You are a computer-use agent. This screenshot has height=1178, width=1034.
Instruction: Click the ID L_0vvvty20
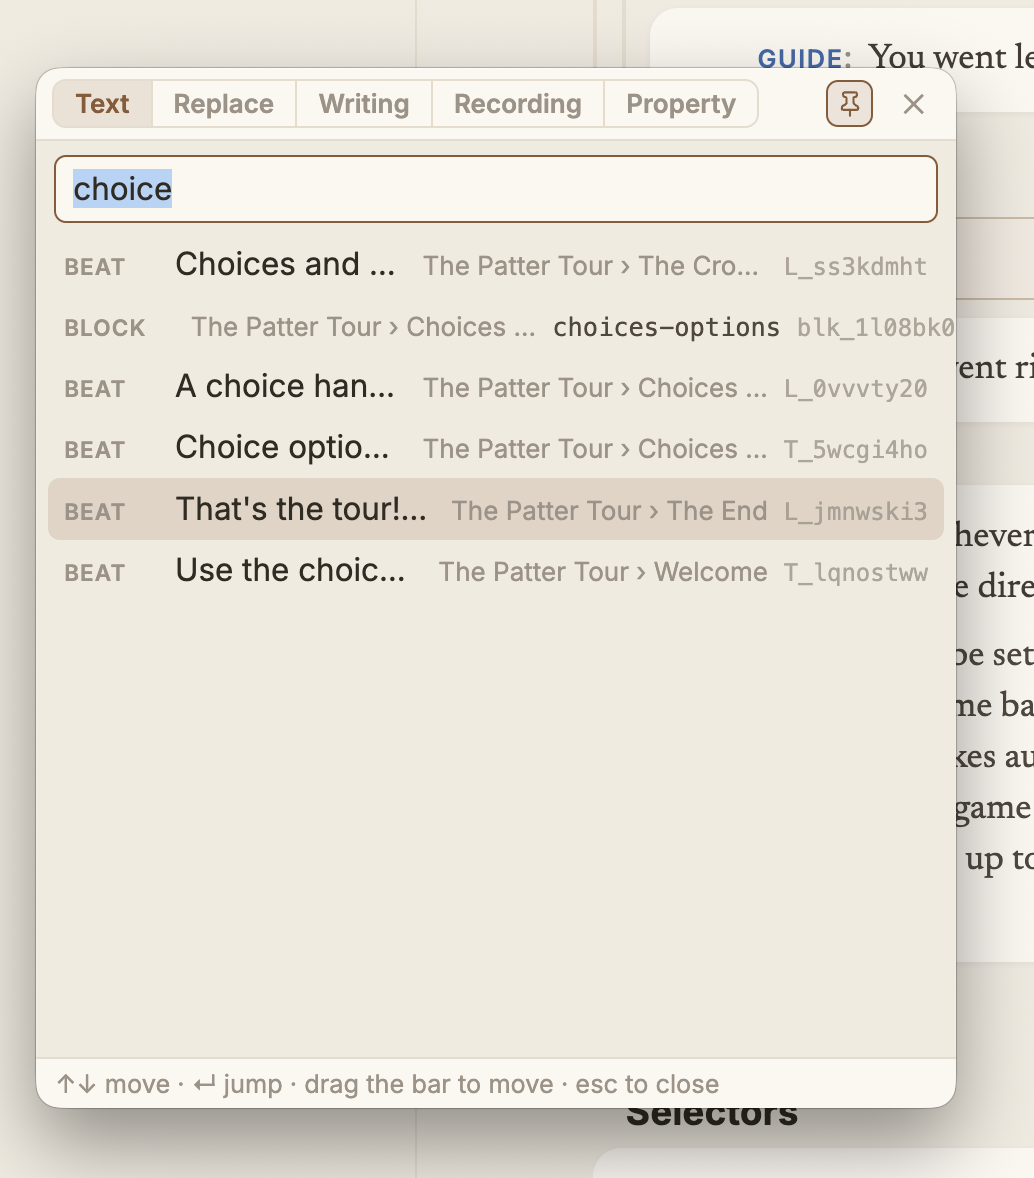(x=855, y=388)
